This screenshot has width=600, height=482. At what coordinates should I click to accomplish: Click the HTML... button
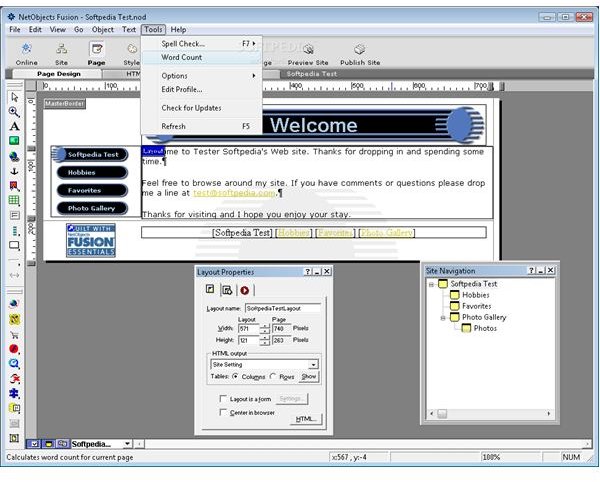(x=306, y=419)
